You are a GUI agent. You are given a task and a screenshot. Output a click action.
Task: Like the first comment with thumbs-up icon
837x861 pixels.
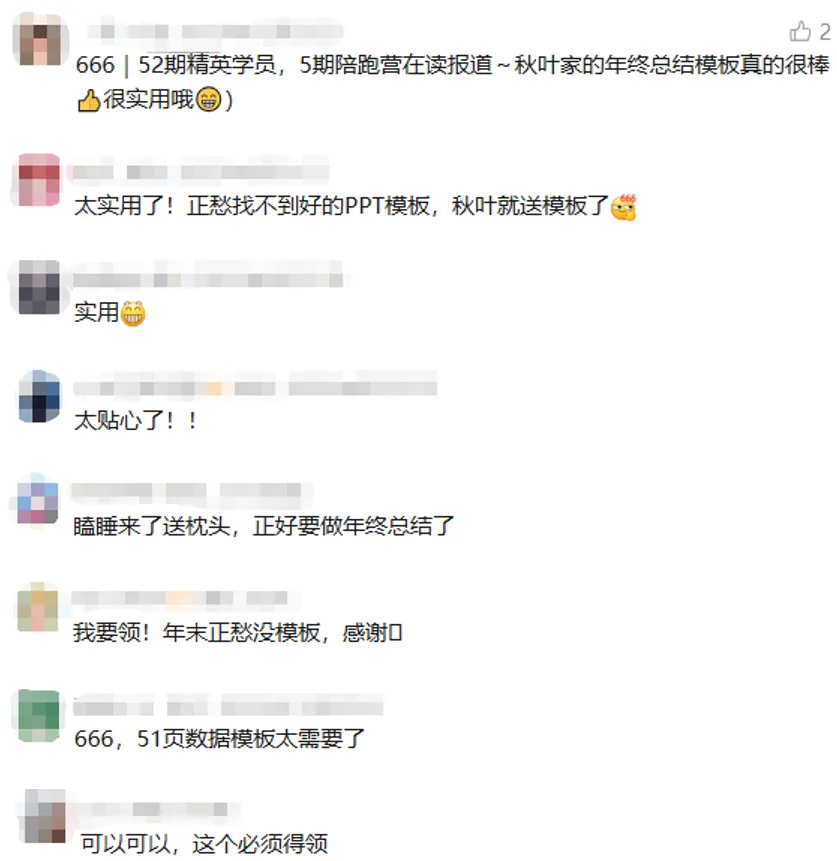800,31
